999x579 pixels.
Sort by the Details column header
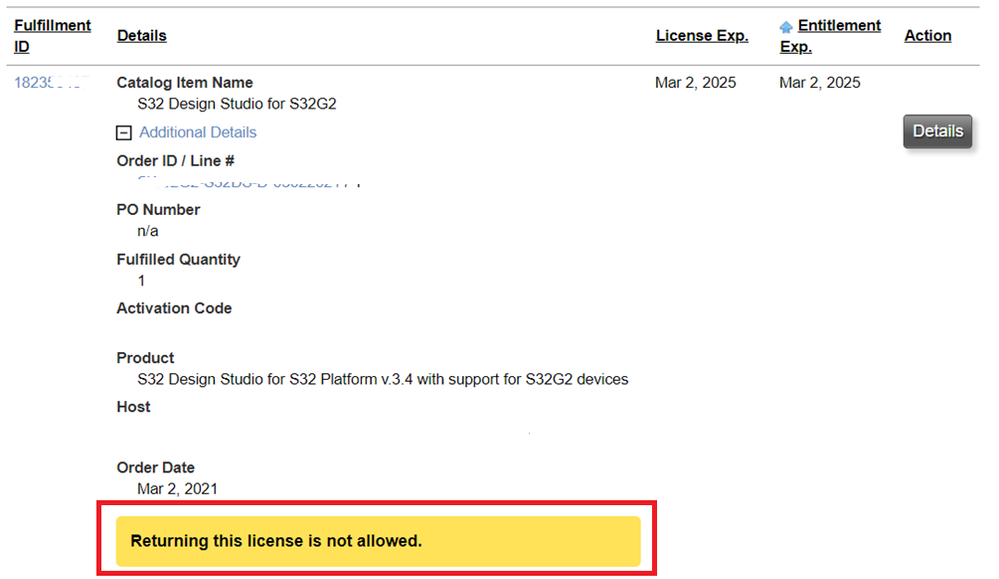142,36
